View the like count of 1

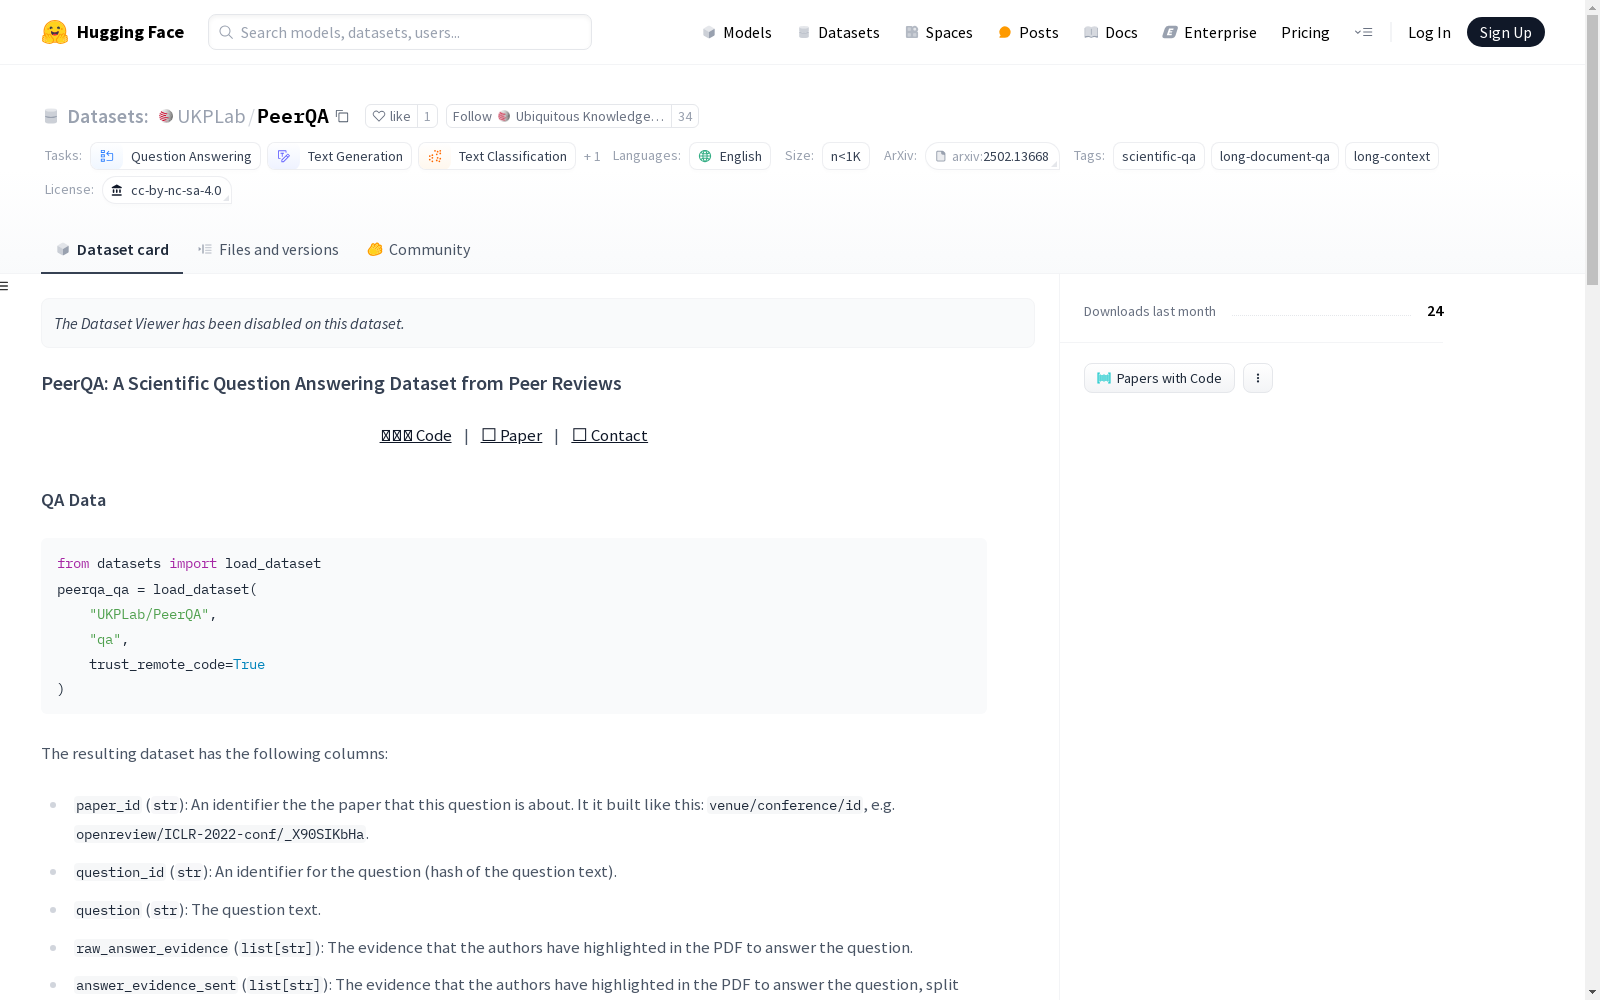(x=427, y=116)
